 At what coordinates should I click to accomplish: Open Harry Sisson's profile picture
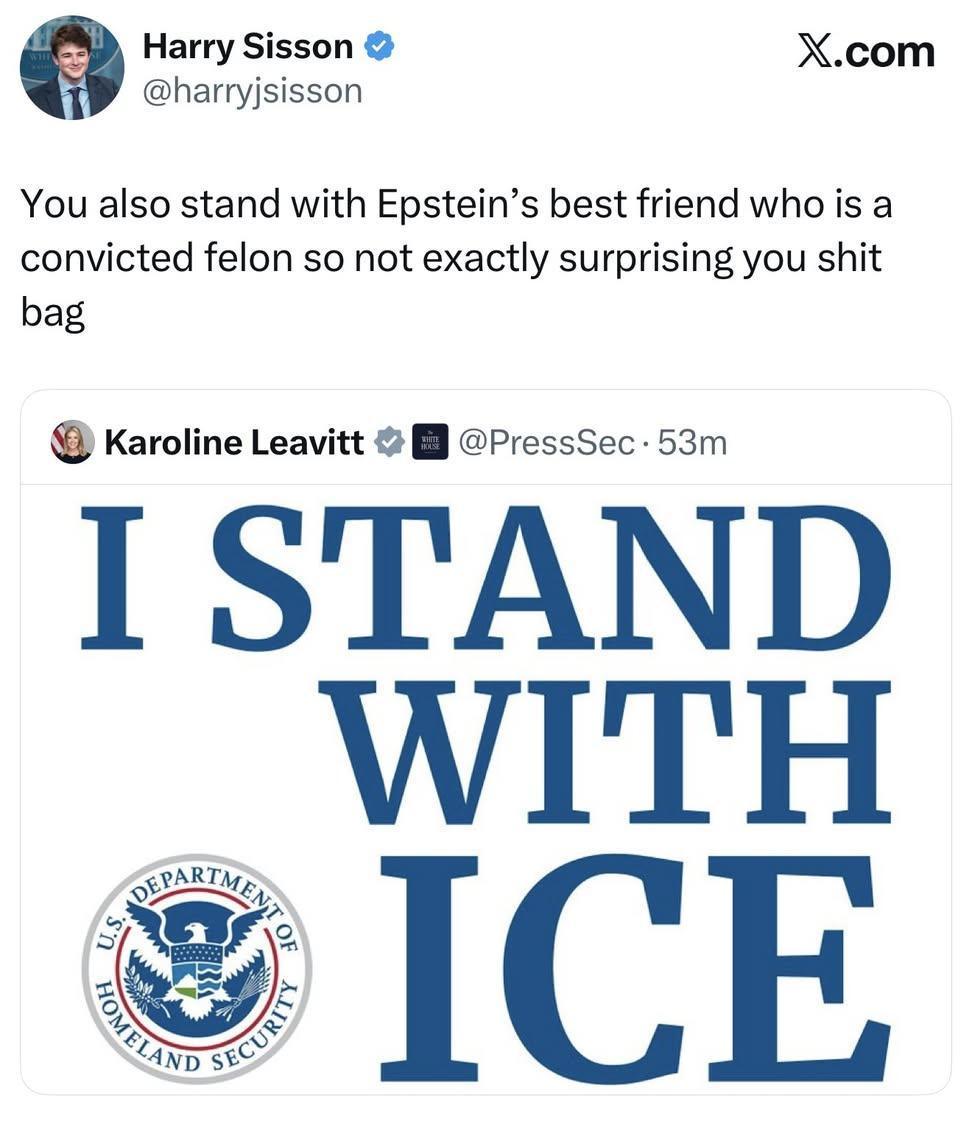pos(71,68)
